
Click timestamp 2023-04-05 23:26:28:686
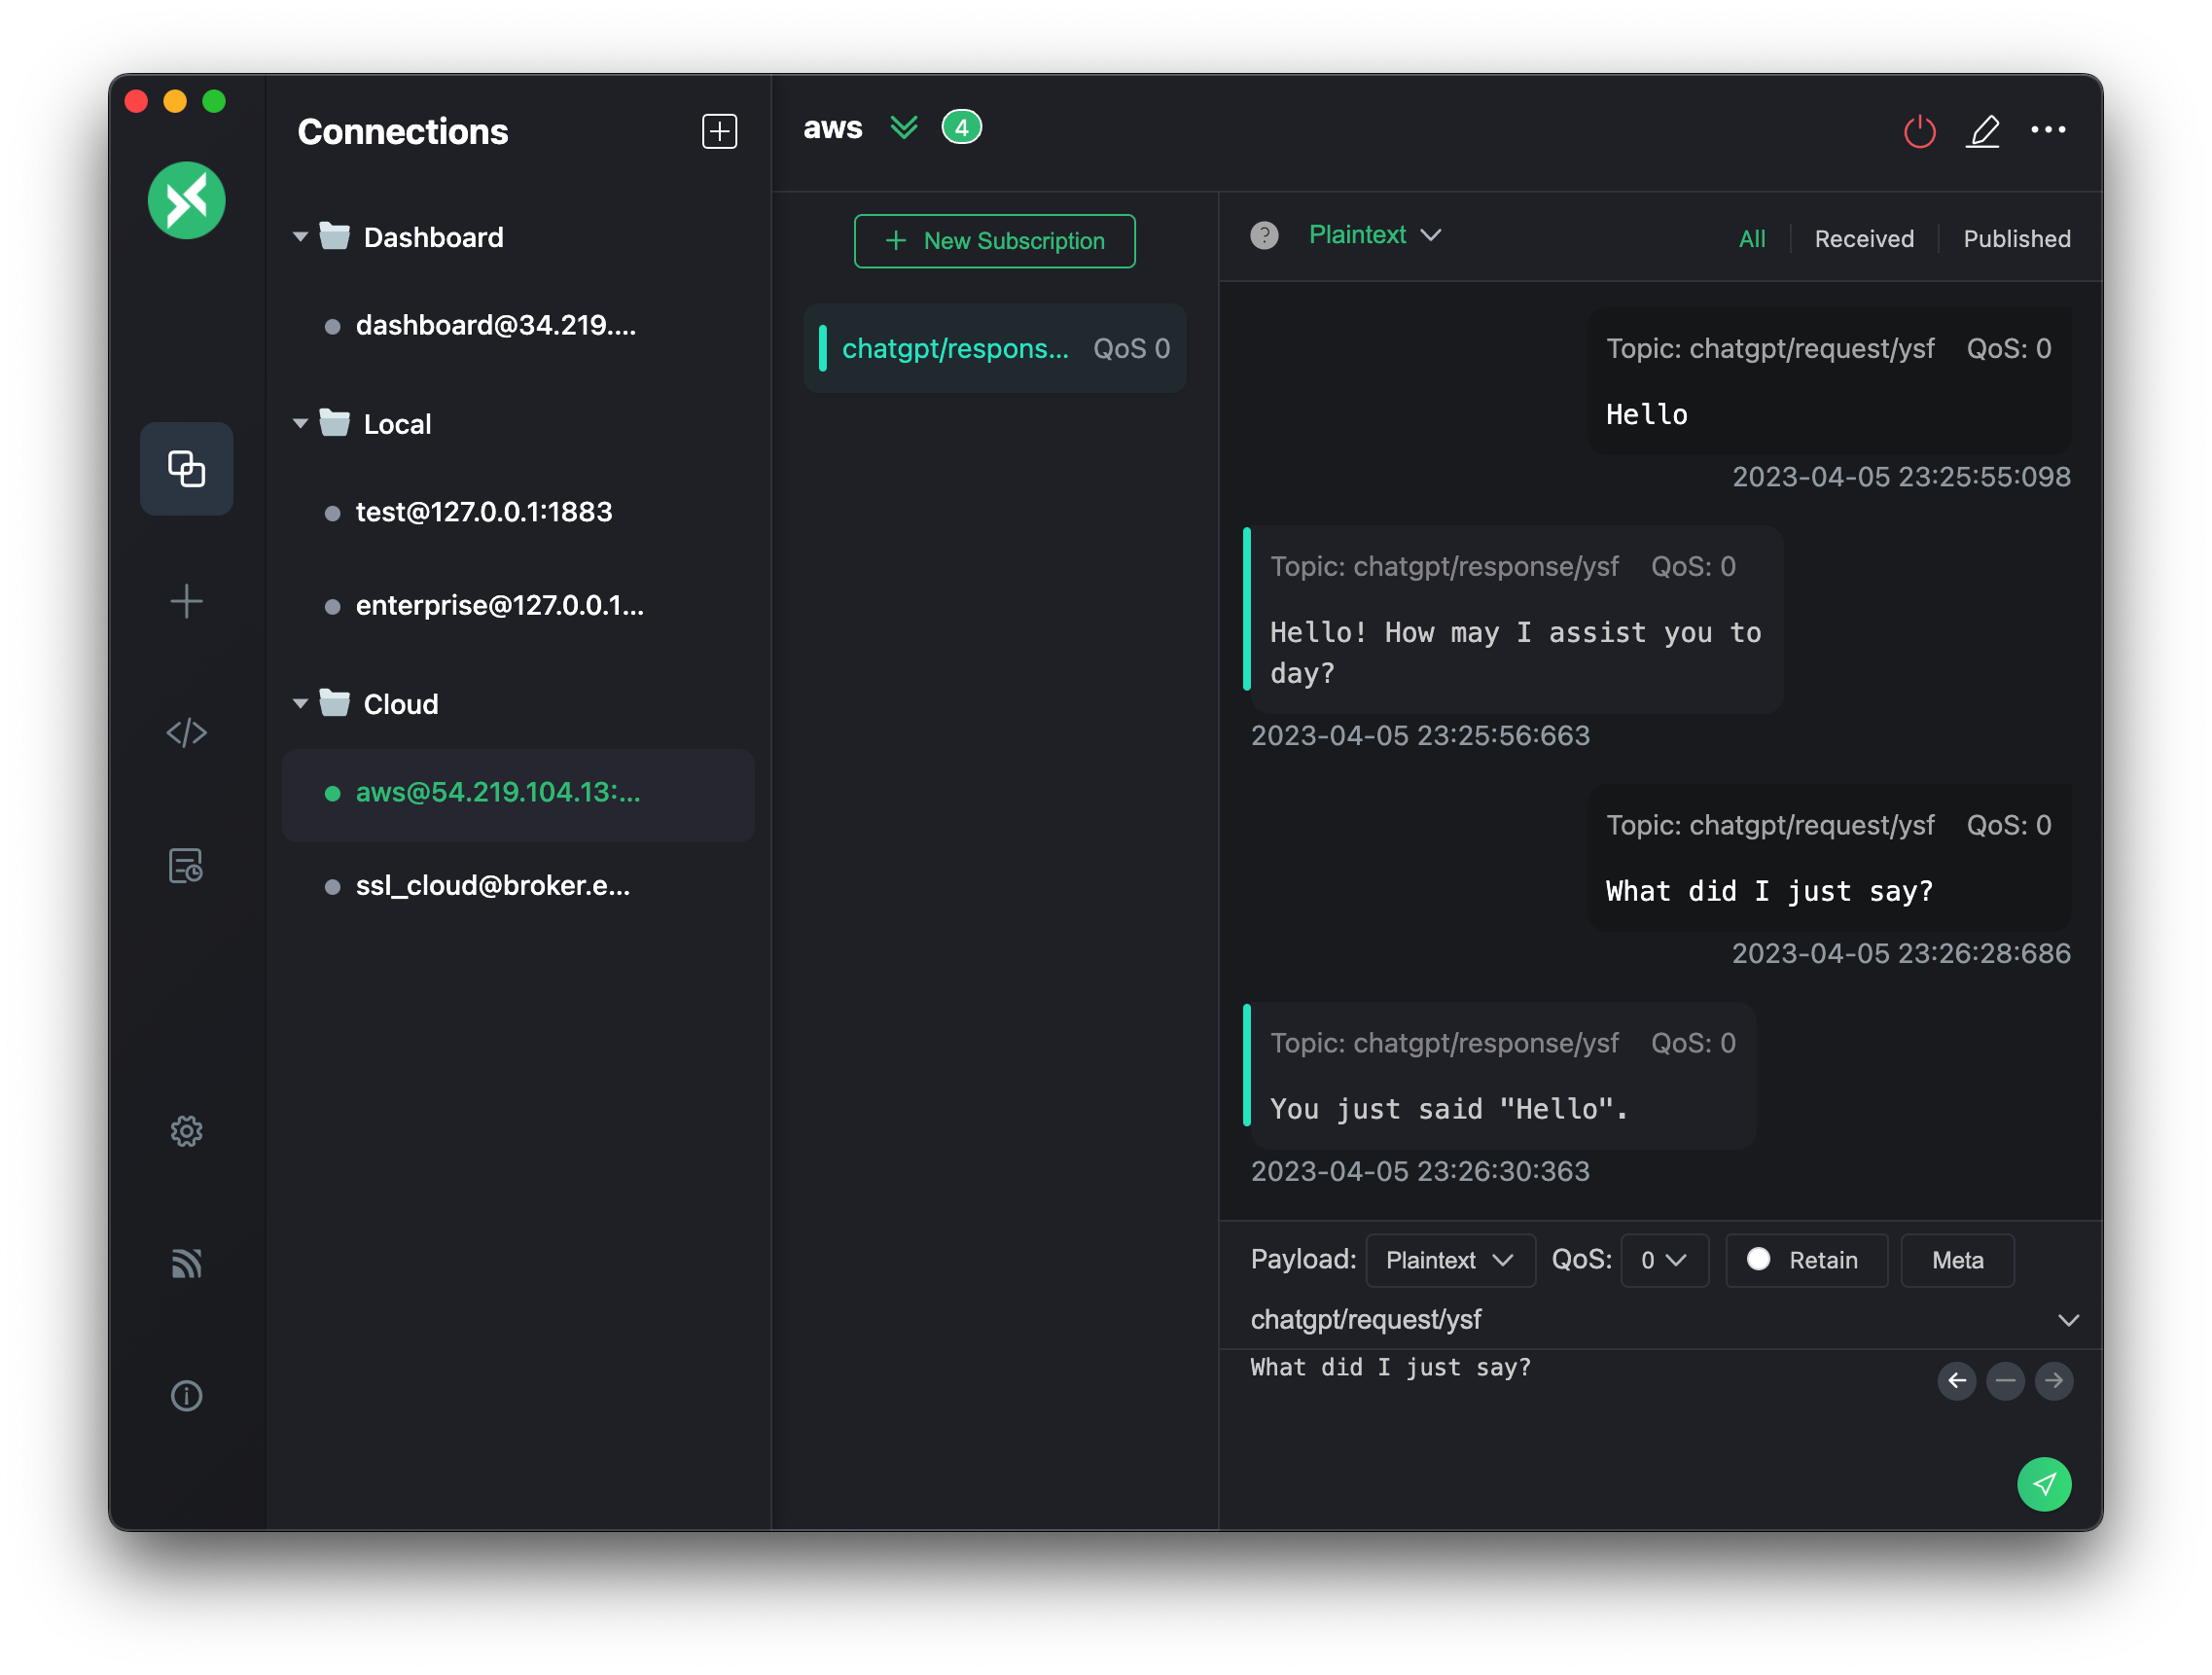(1900, 954)
